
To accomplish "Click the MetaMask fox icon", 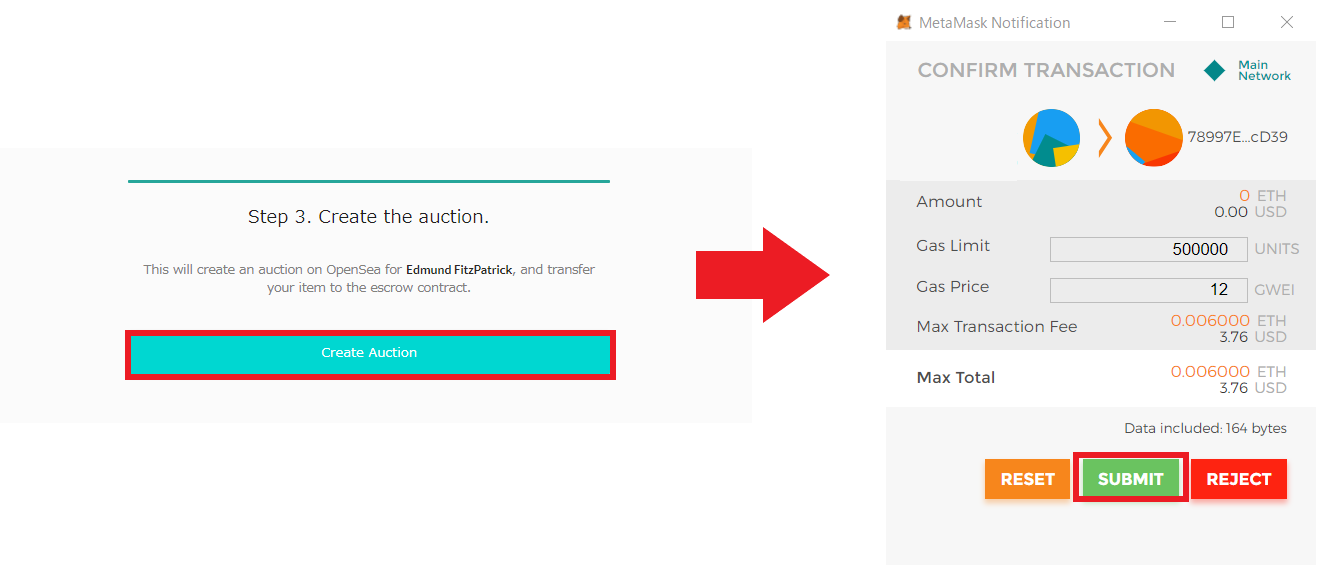I will 904,22.
